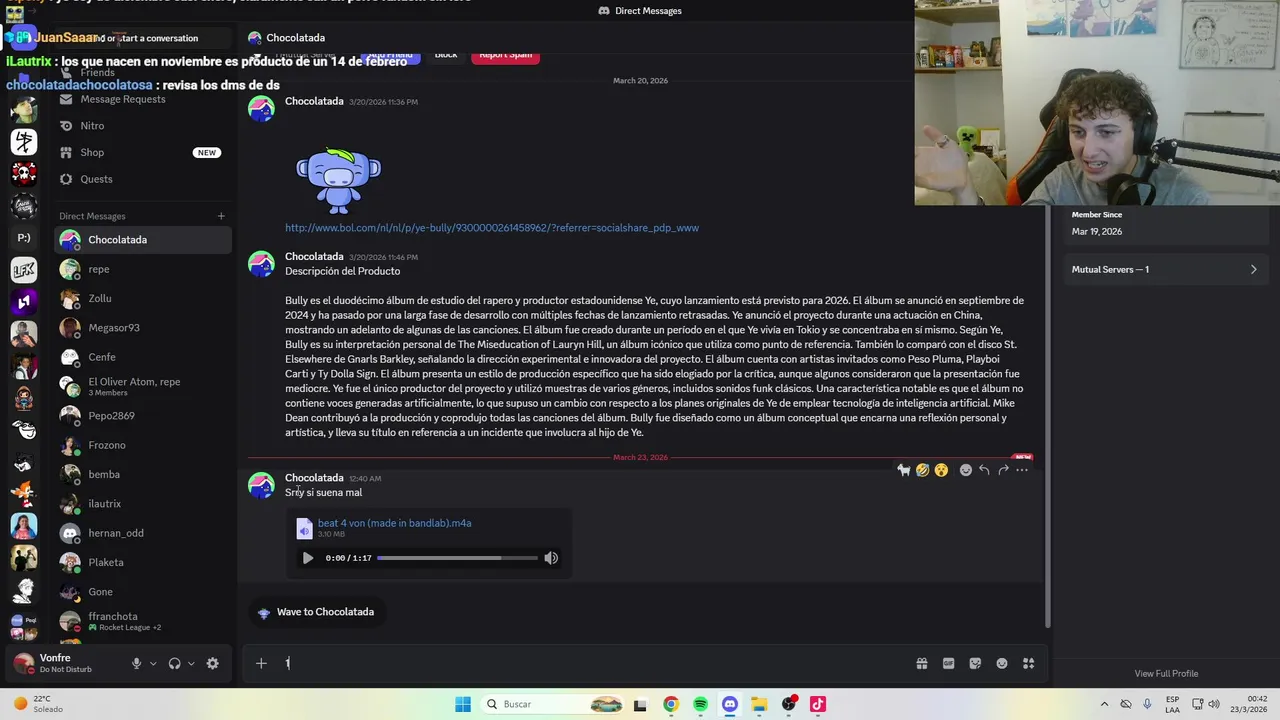The image size is (1280, 720).
Task: Open the DM with Plaketa
Action: [142, 562]
